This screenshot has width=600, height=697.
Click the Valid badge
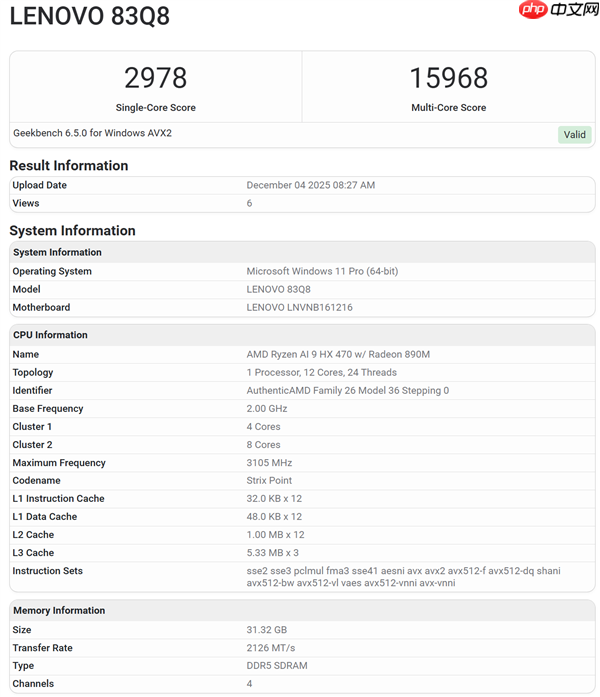click(x=574, y=135)
